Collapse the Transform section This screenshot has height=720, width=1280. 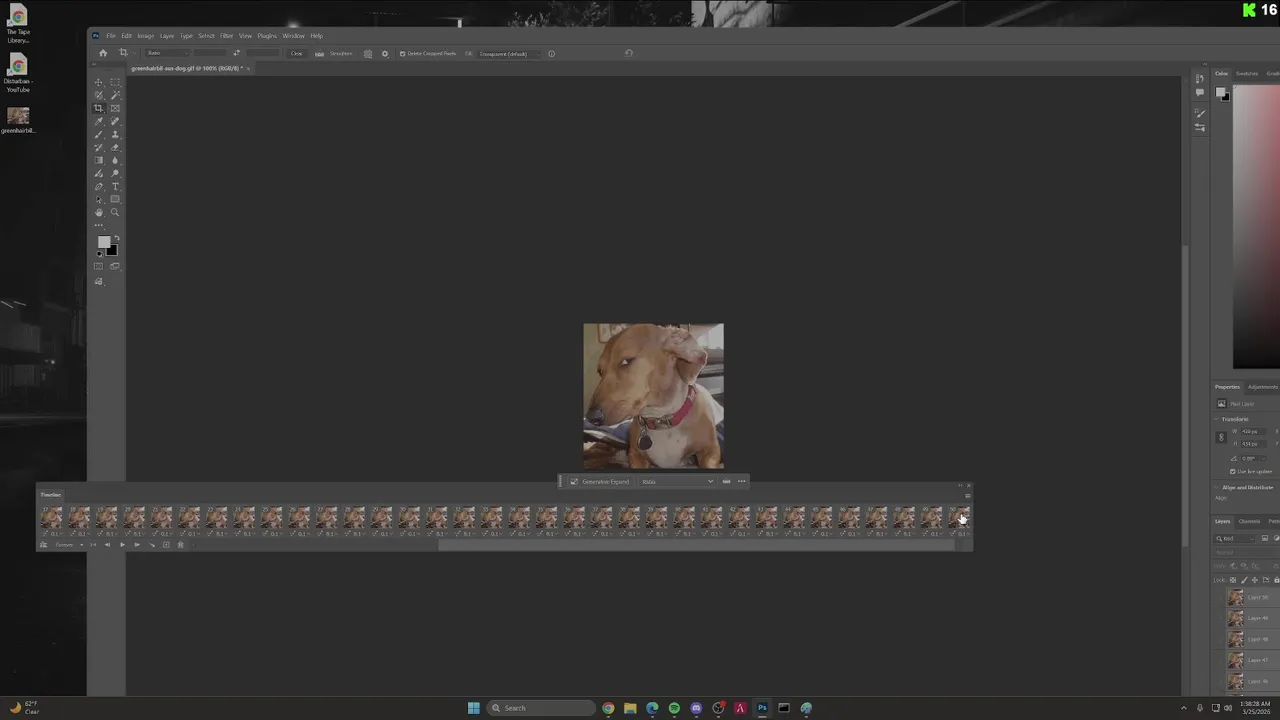coord(1217,419)
